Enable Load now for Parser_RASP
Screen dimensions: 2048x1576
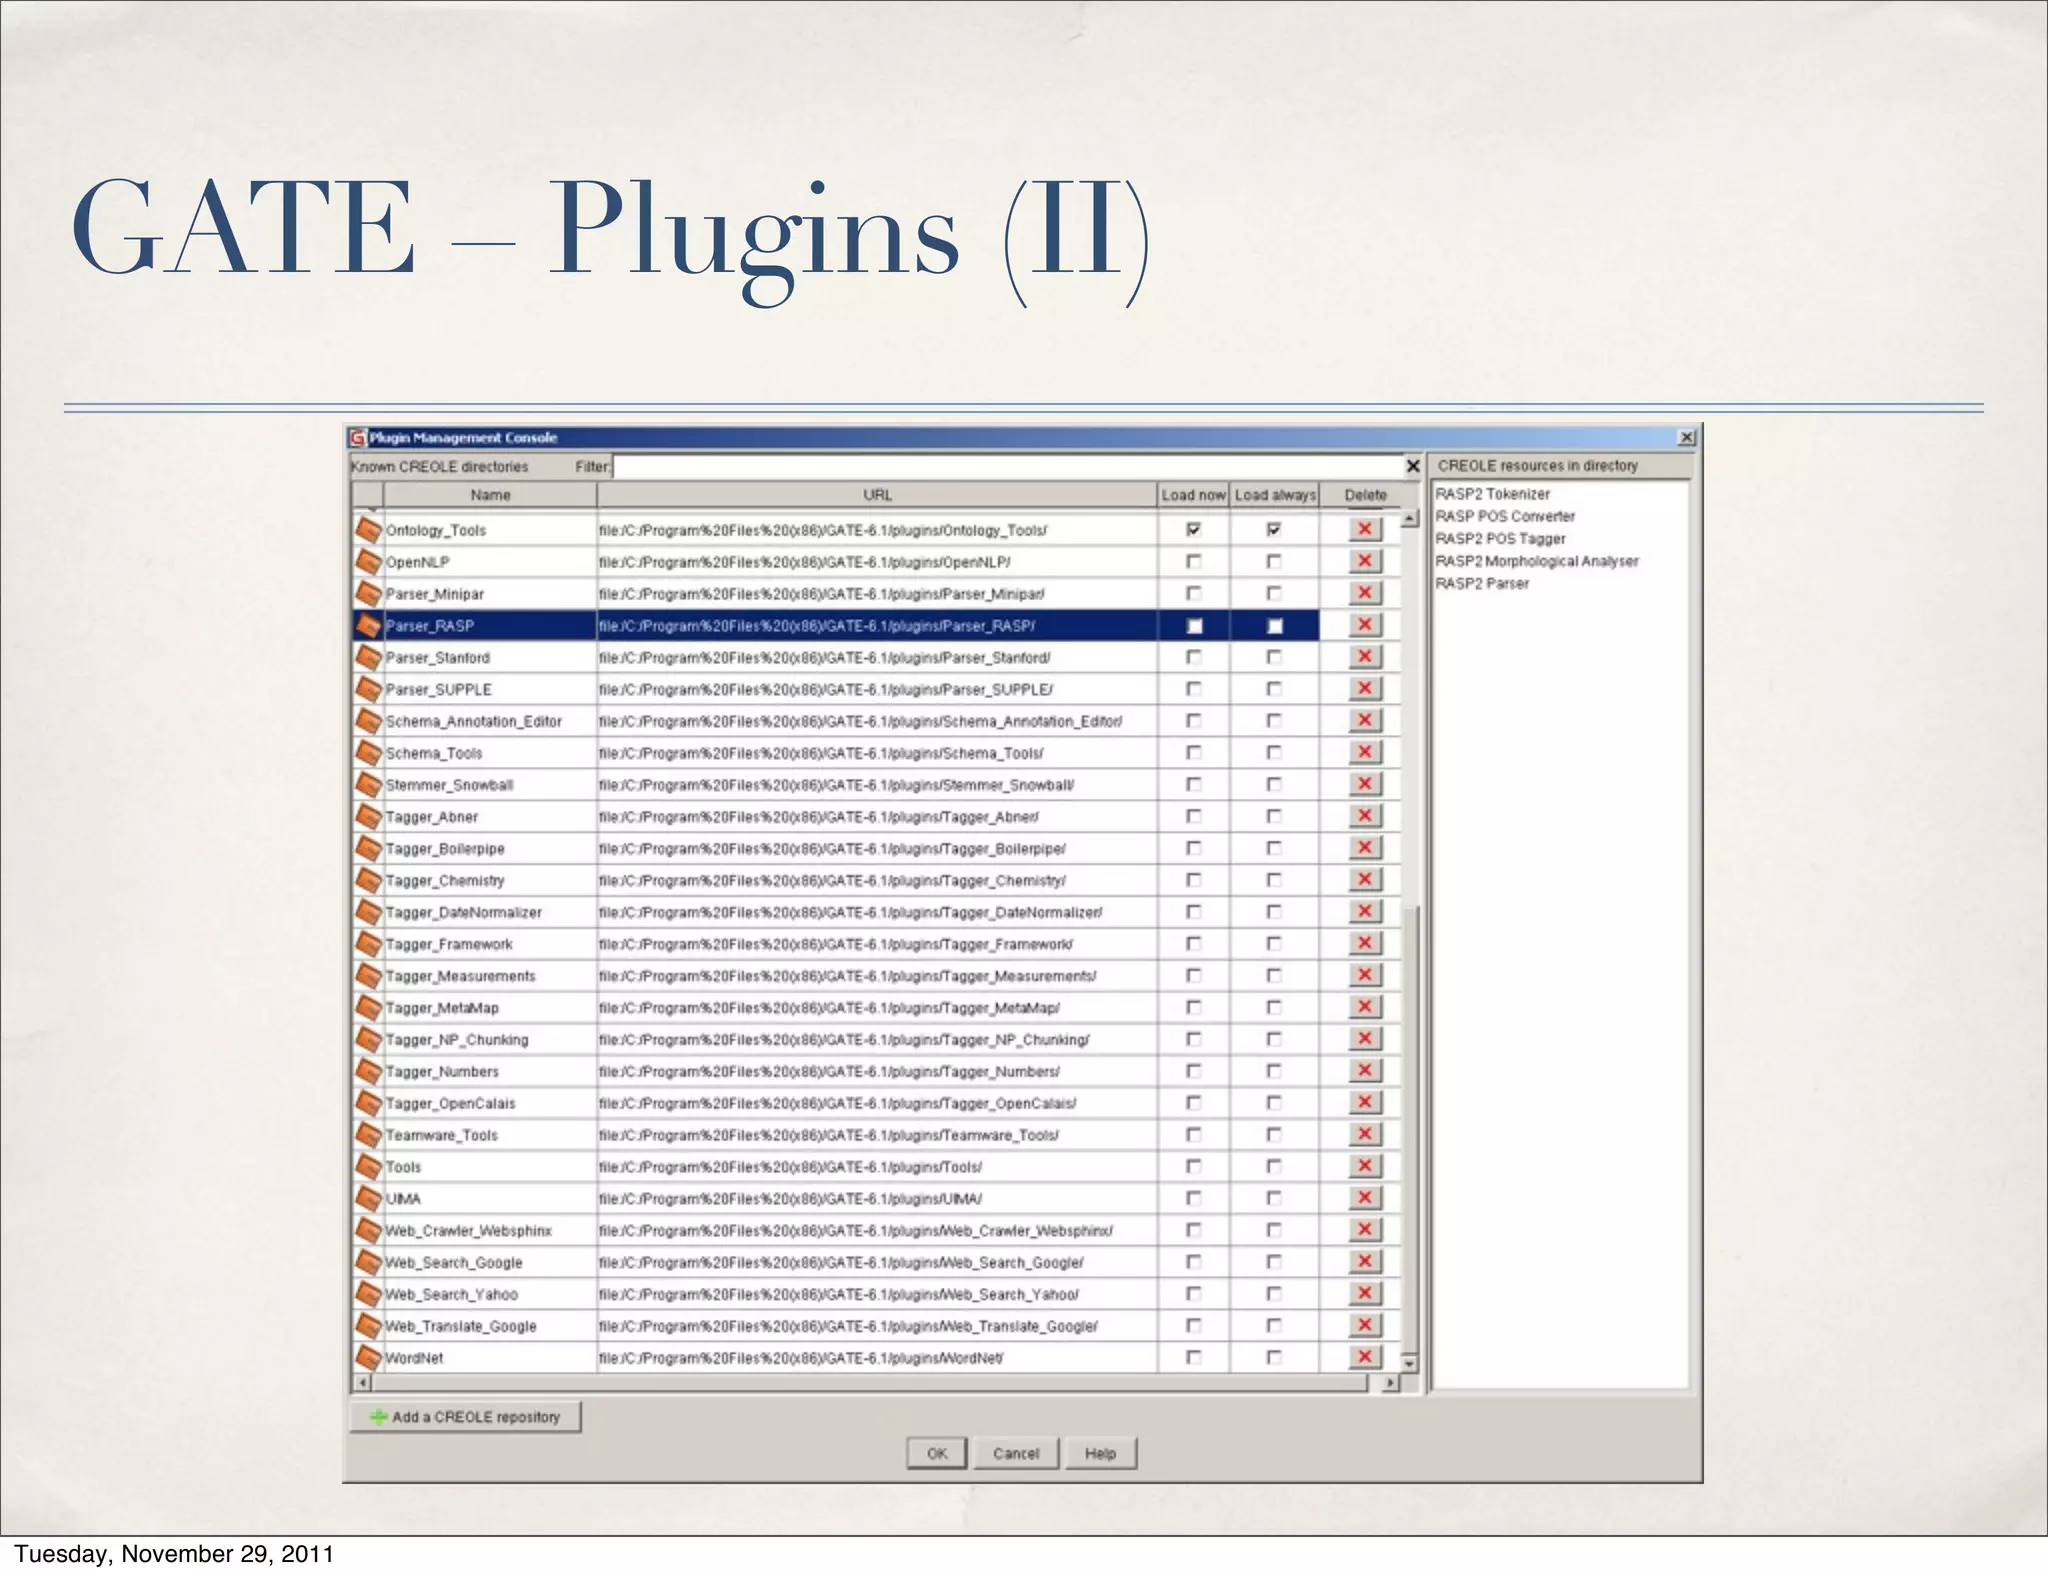(x=1194, y=626)
